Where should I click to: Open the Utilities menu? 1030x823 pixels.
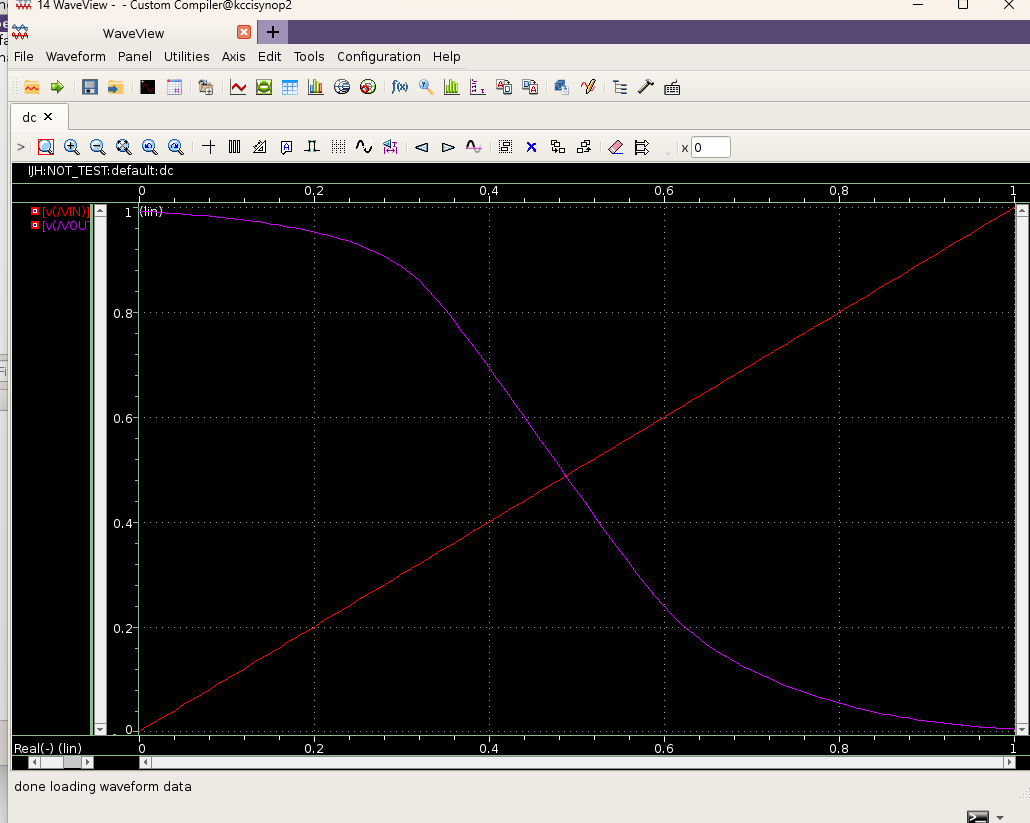[x=187, y=56]
